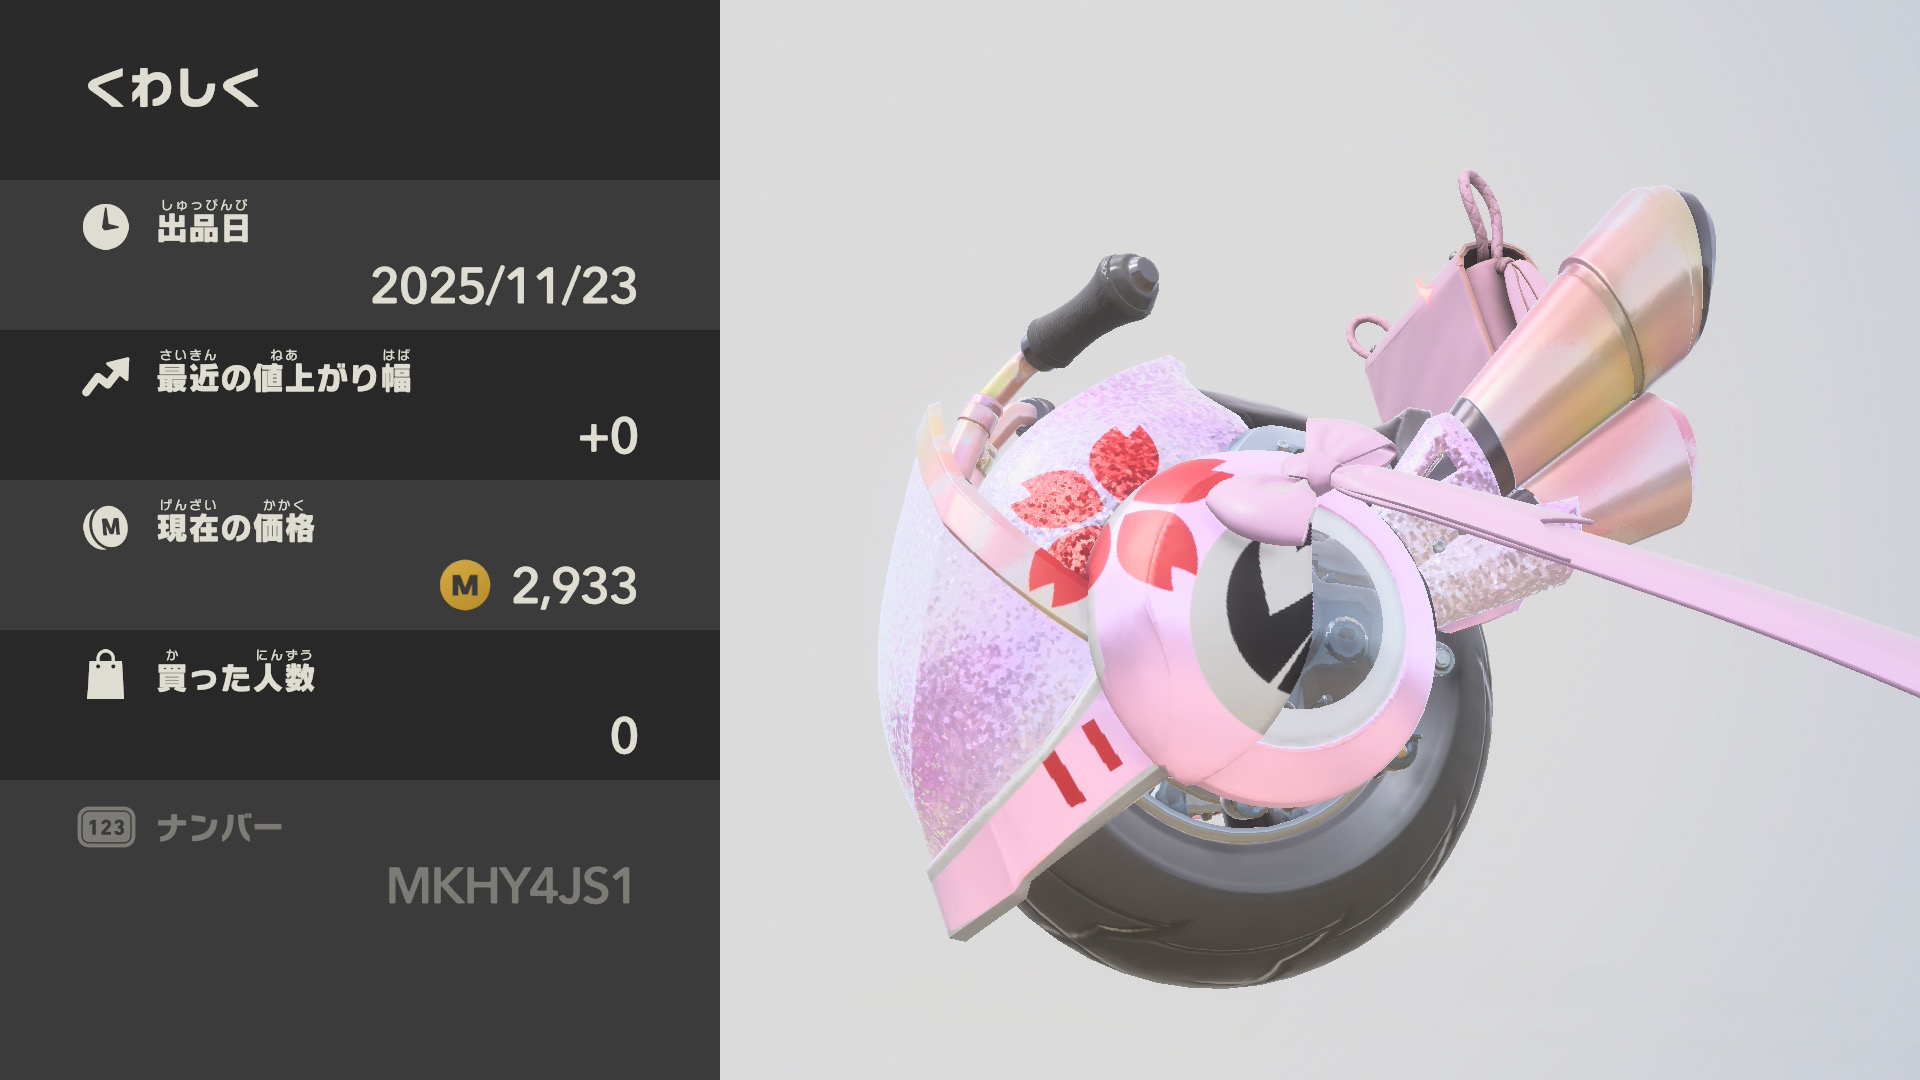Click the price value 2,933
Viewport: 1920px width, 1080px height.
point(574,586)
